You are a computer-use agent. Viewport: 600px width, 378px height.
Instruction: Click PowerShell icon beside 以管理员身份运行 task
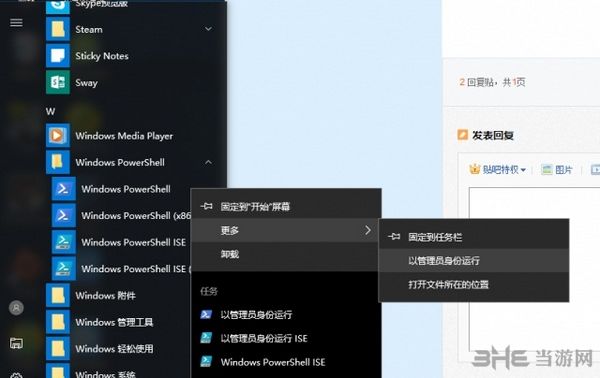206,314
